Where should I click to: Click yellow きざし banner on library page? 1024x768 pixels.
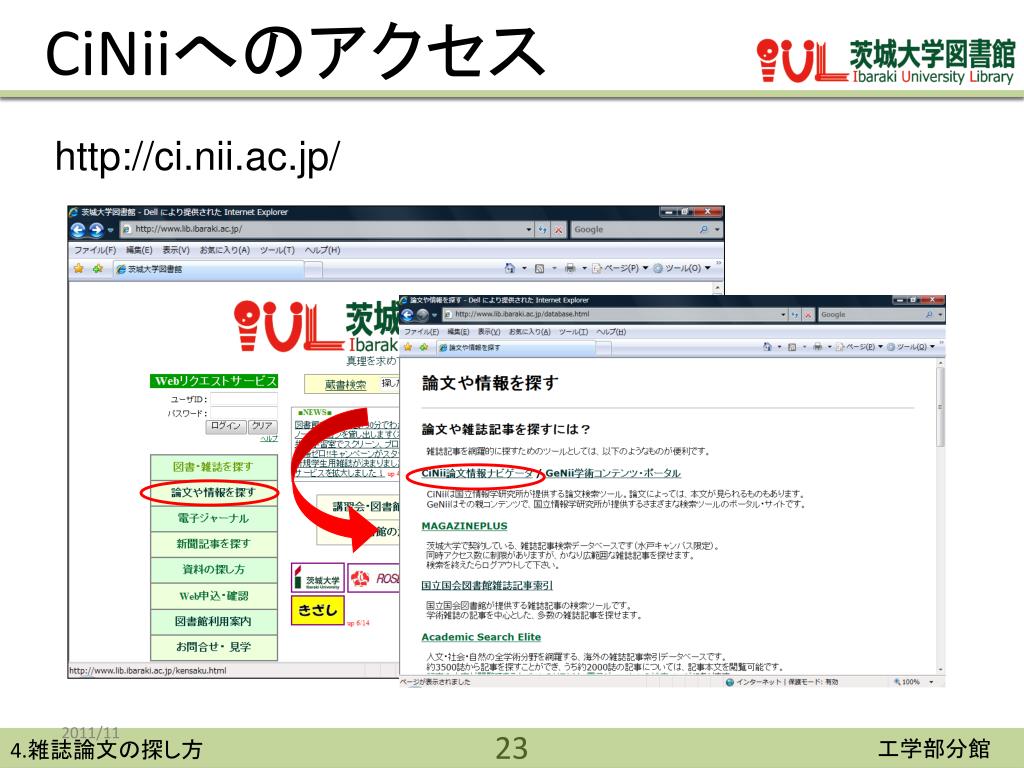point(317,610)
